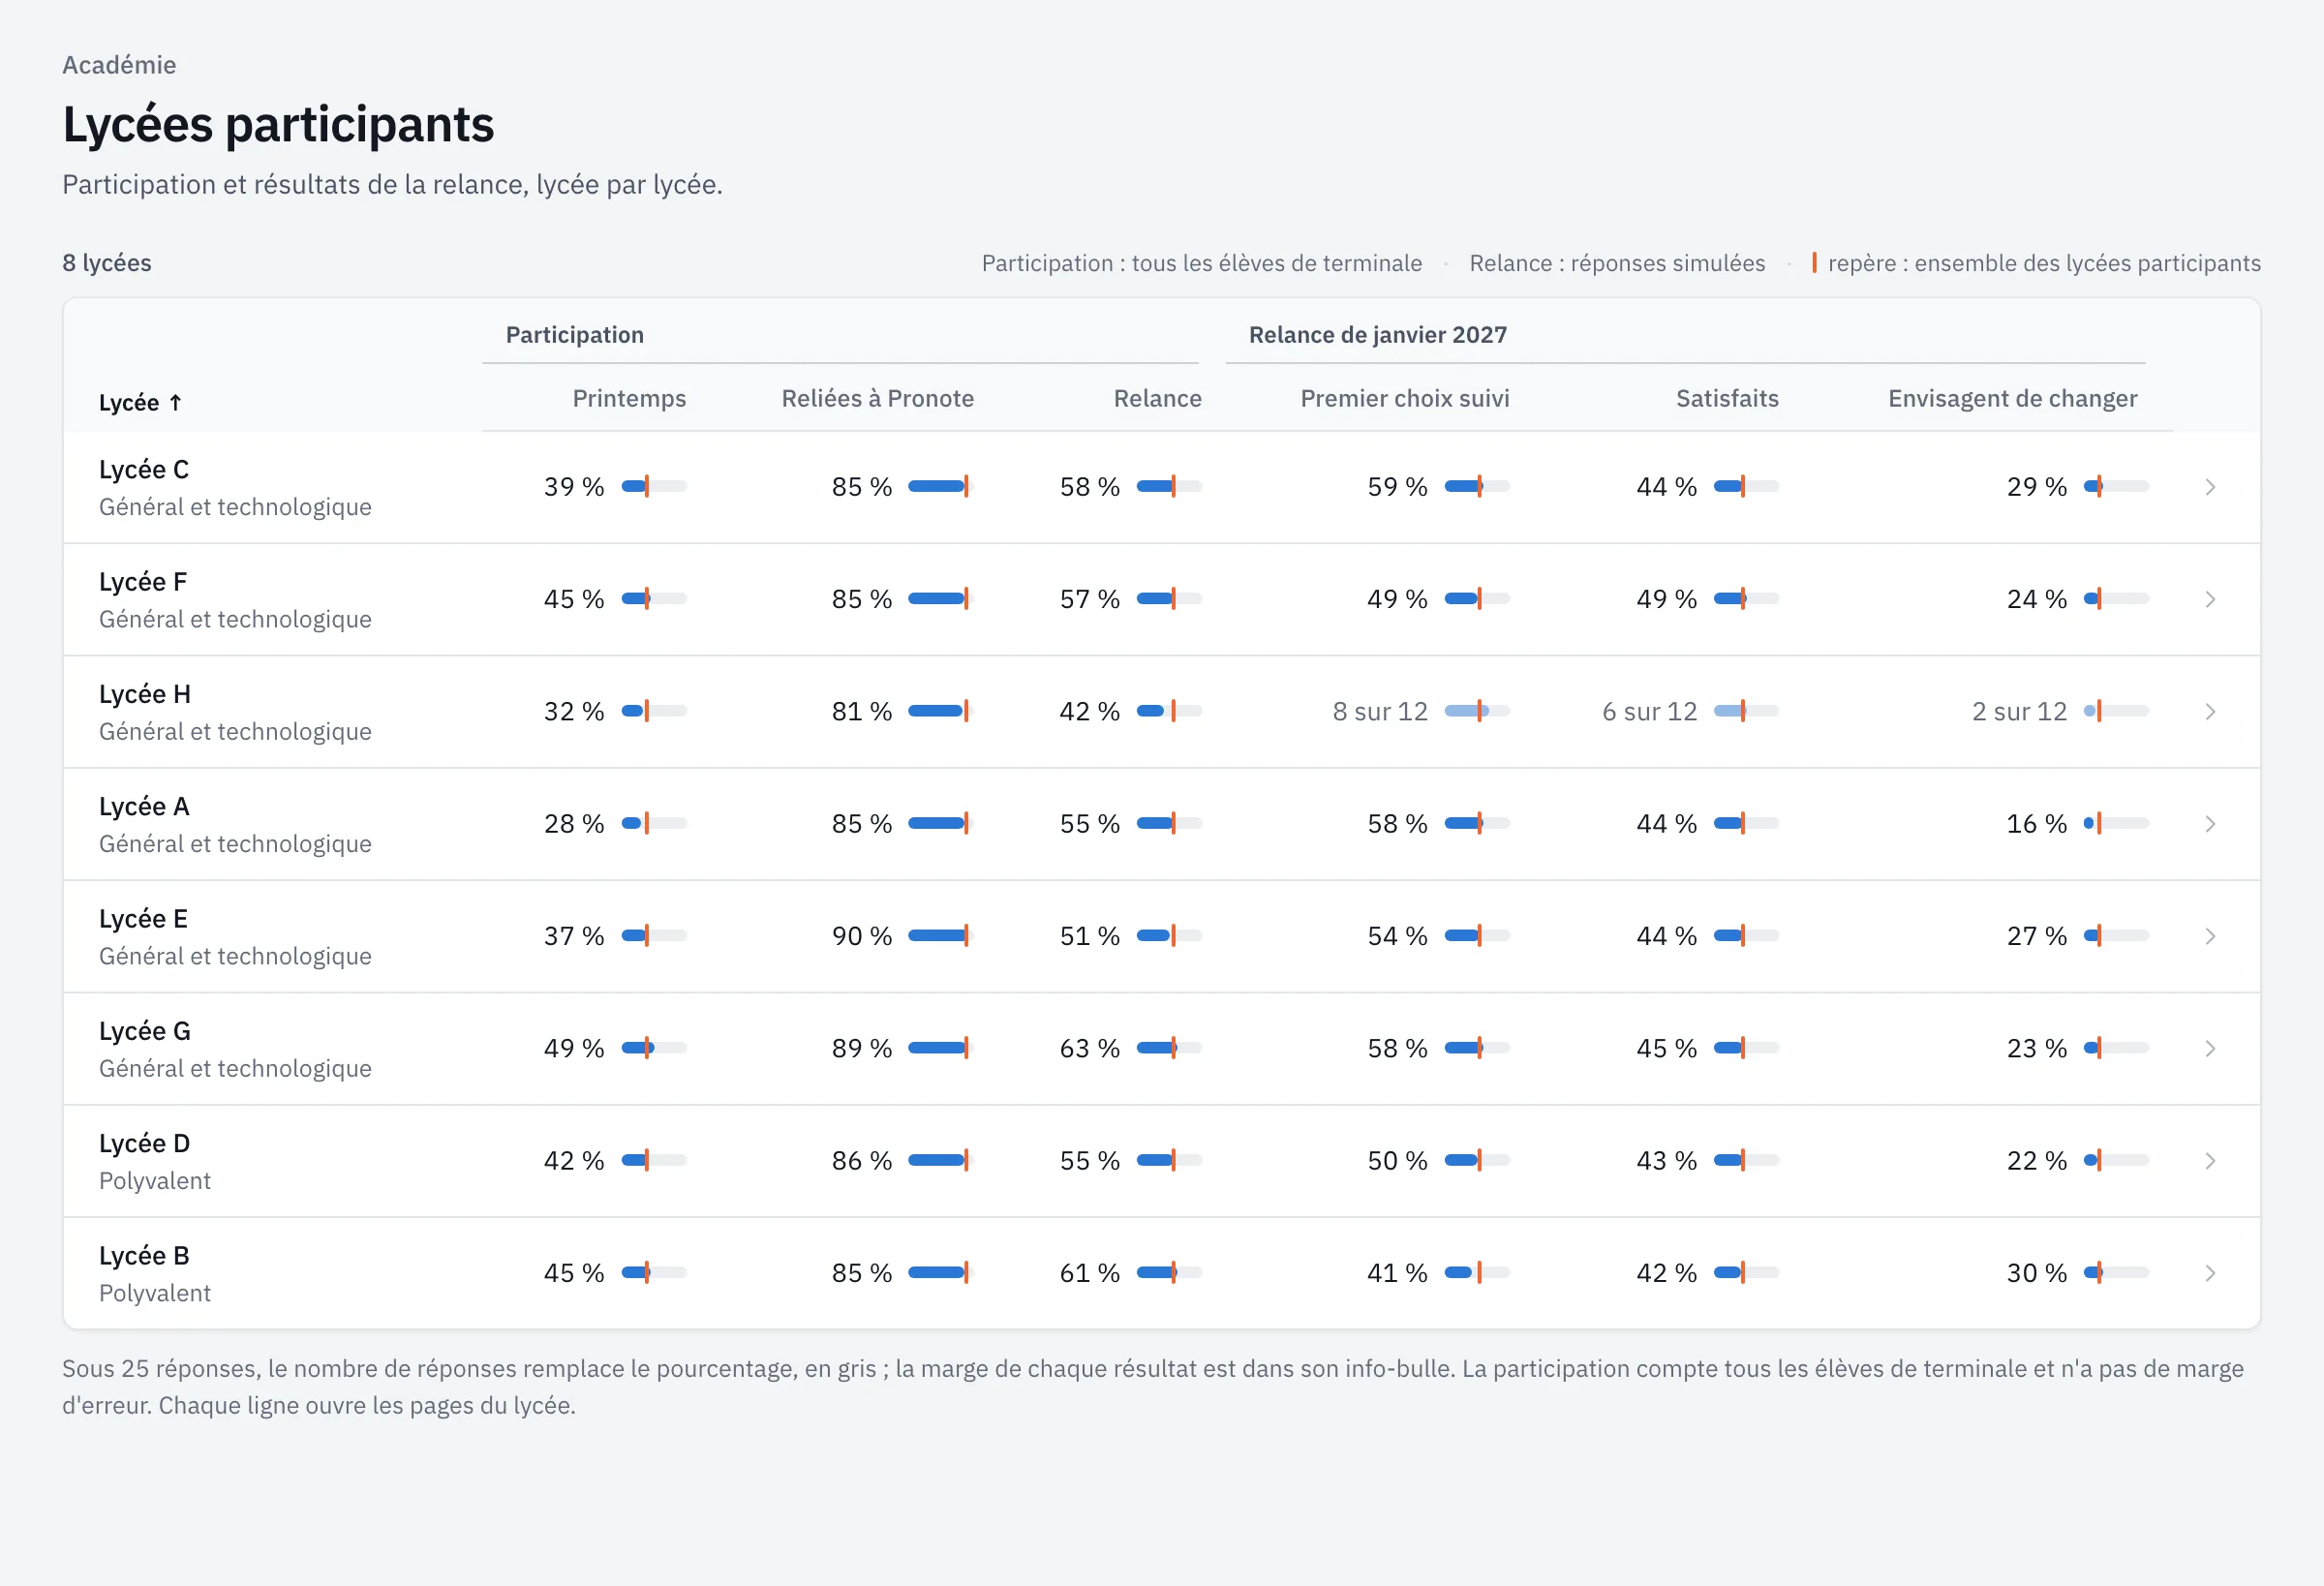Click Lycée E Pronote value 90 %
Screen dimensions: 2324x1586
(861, 936)
